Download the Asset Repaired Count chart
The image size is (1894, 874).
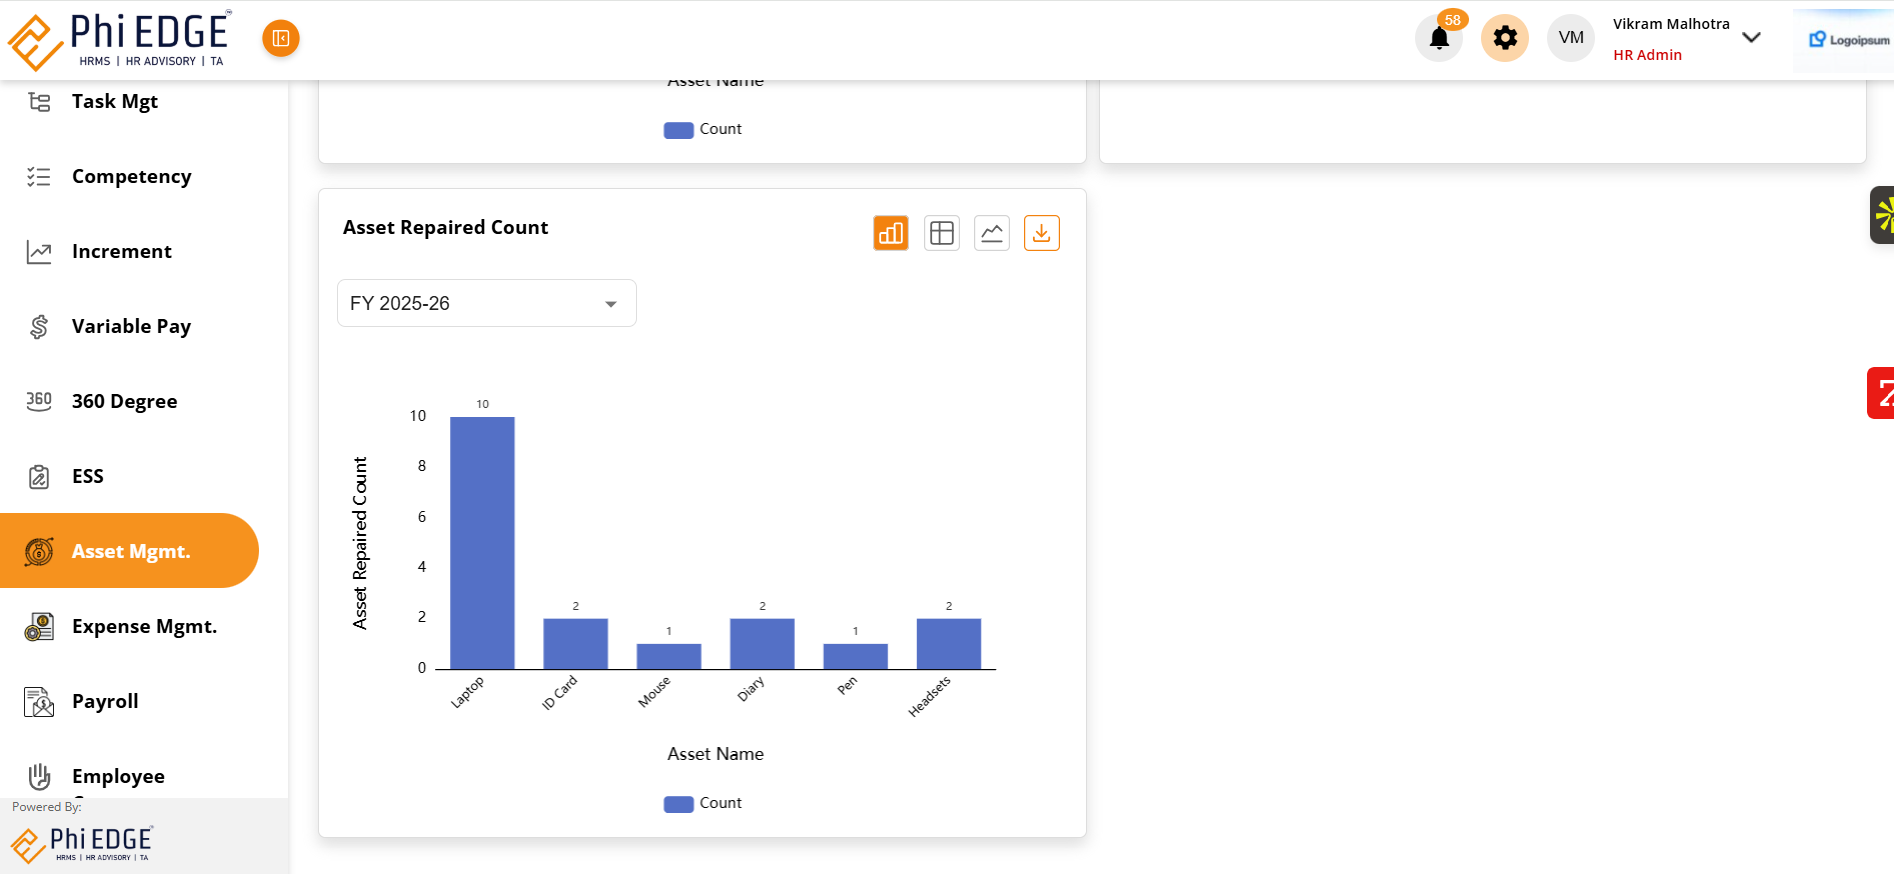[x=1041, y=233]
